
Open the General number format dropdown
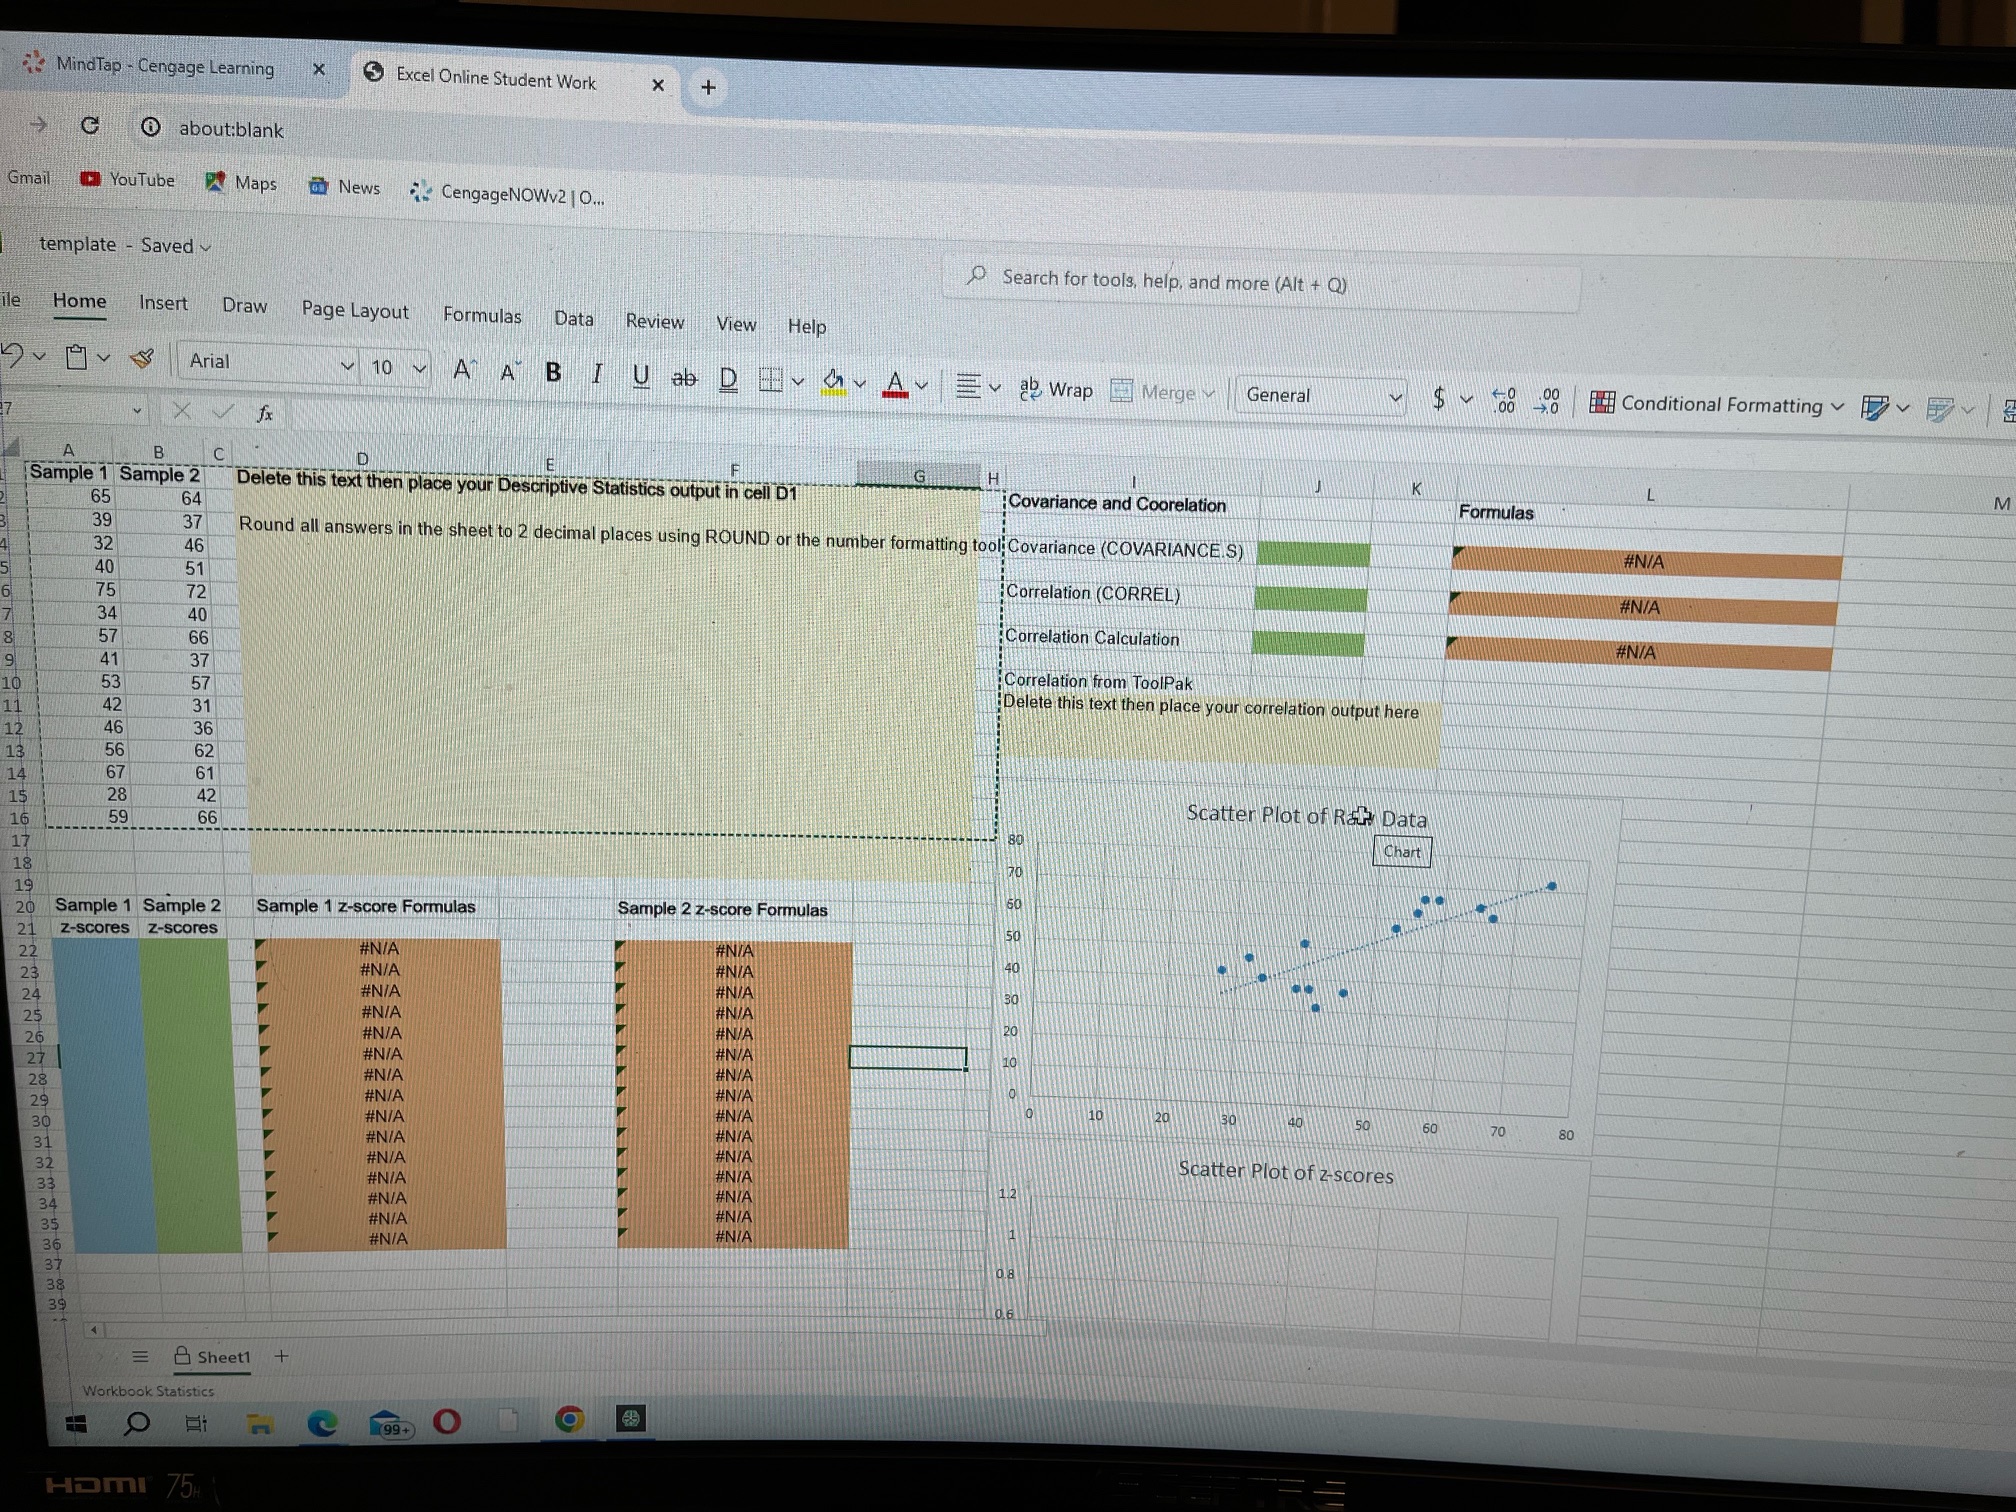click(1396, 396)
